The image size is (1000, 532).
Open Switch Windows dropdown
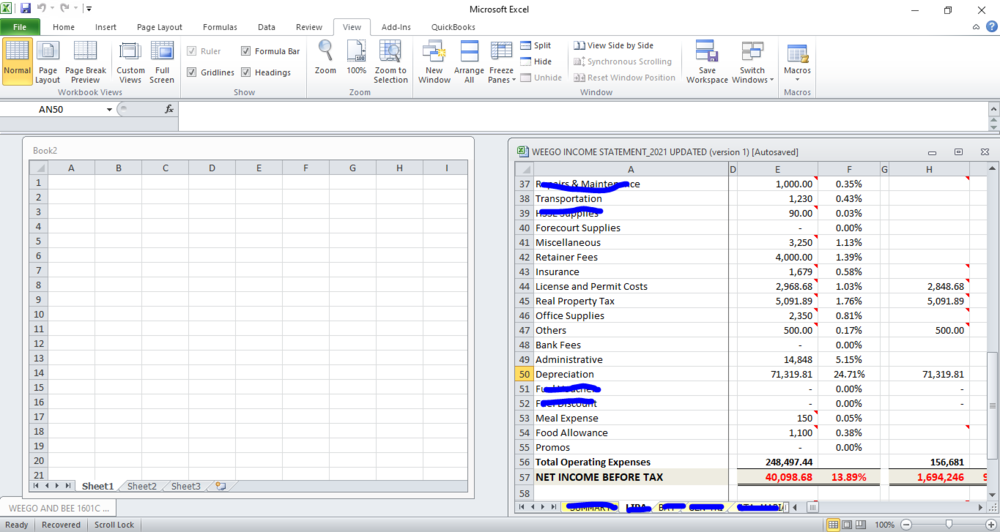click(x=753, y=61)
